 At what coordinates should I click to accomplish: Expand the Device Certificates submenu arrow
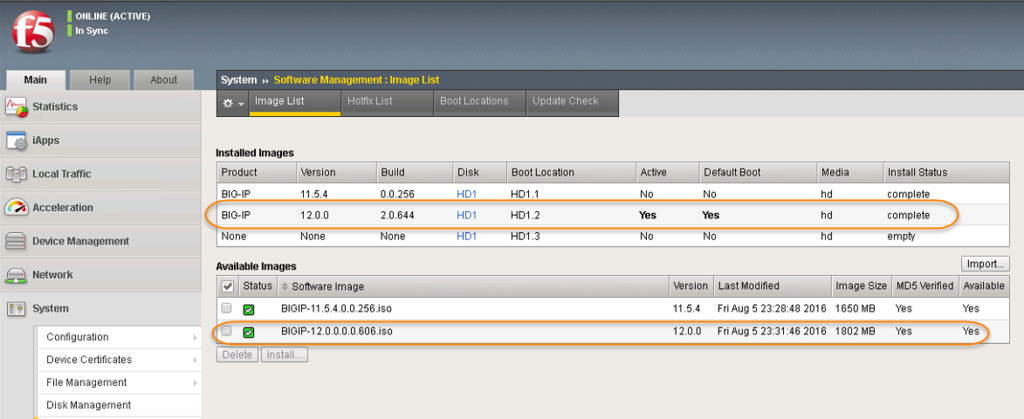click(195, 360)
